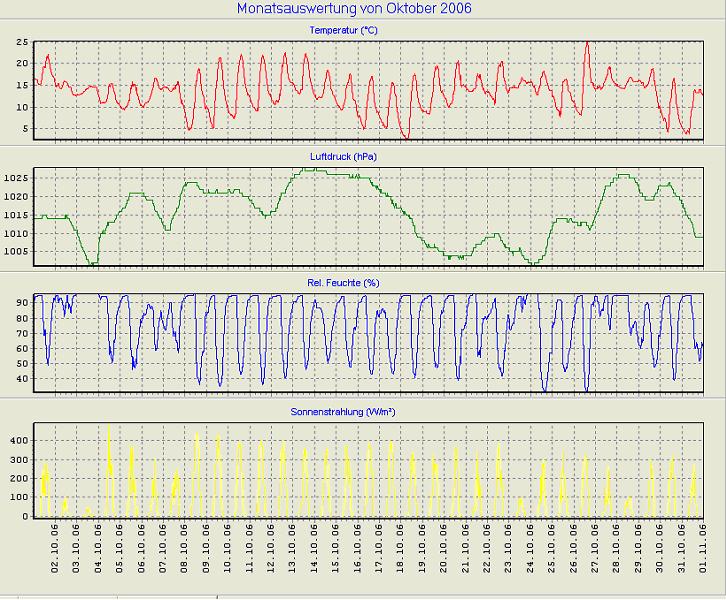
Task: Click the 25 tick on temperature axis
Action: pos(22,43)
